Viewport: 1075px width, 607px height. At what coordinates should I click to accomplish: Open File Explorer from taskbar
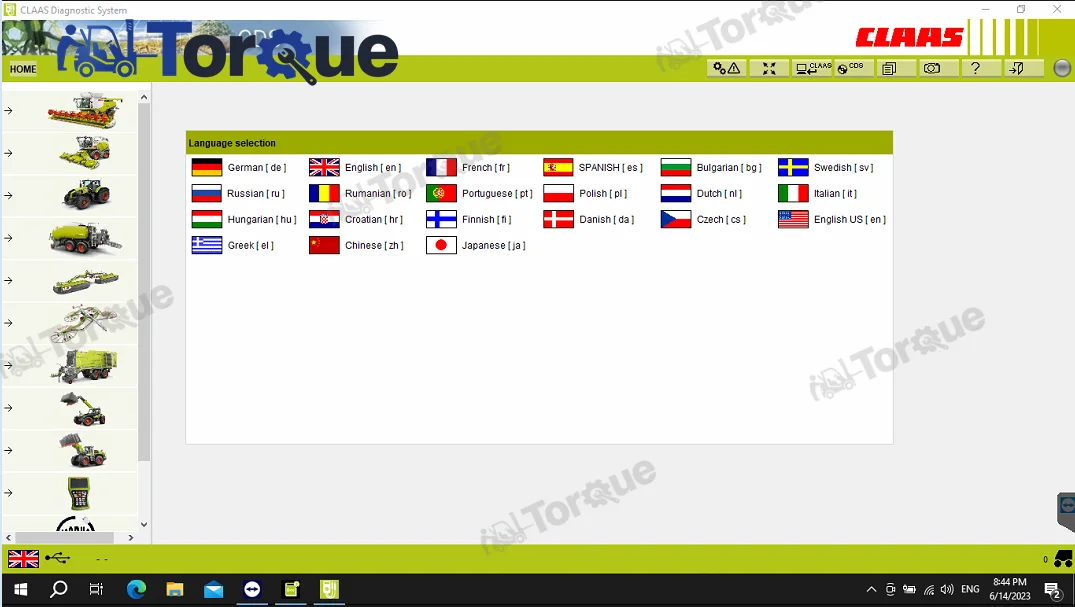pyautogui.click(x=175, y=590)
